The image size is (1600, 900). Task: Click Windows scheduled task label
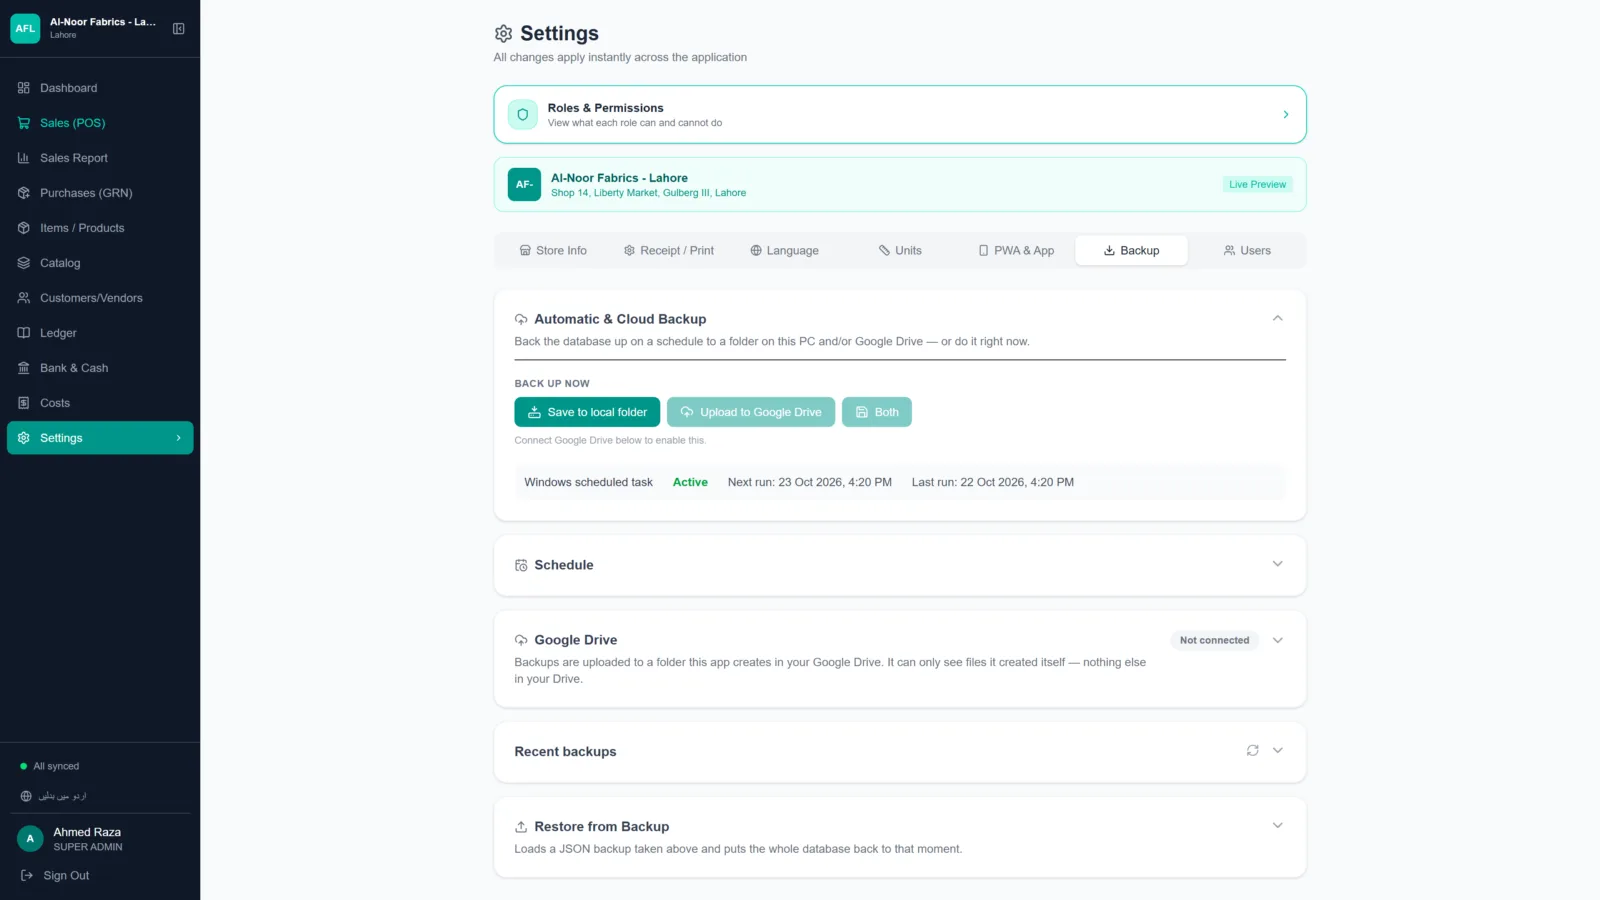(588, 483)
